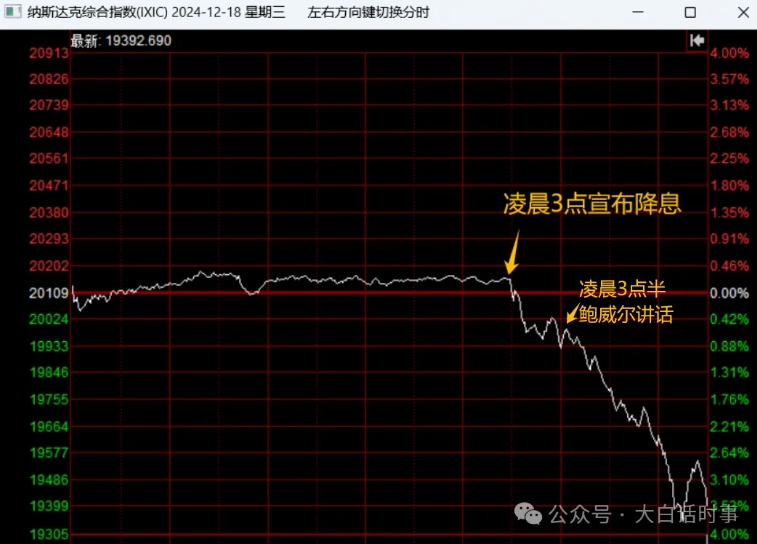Click the 3.57% percent axis label
This screenshot has width=757, height=544.
(729, 79)
